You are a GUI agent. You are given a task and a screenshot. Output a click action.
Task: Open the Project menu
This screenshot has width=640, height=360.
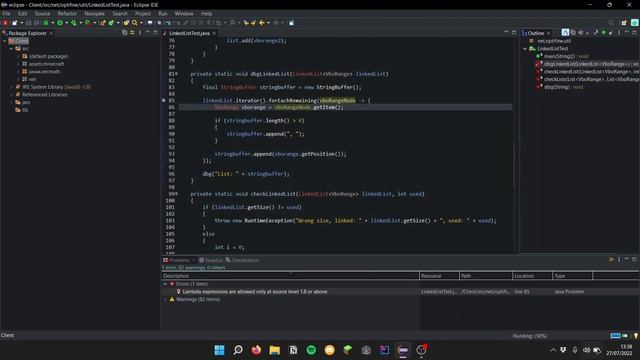(x=143, y=13)
